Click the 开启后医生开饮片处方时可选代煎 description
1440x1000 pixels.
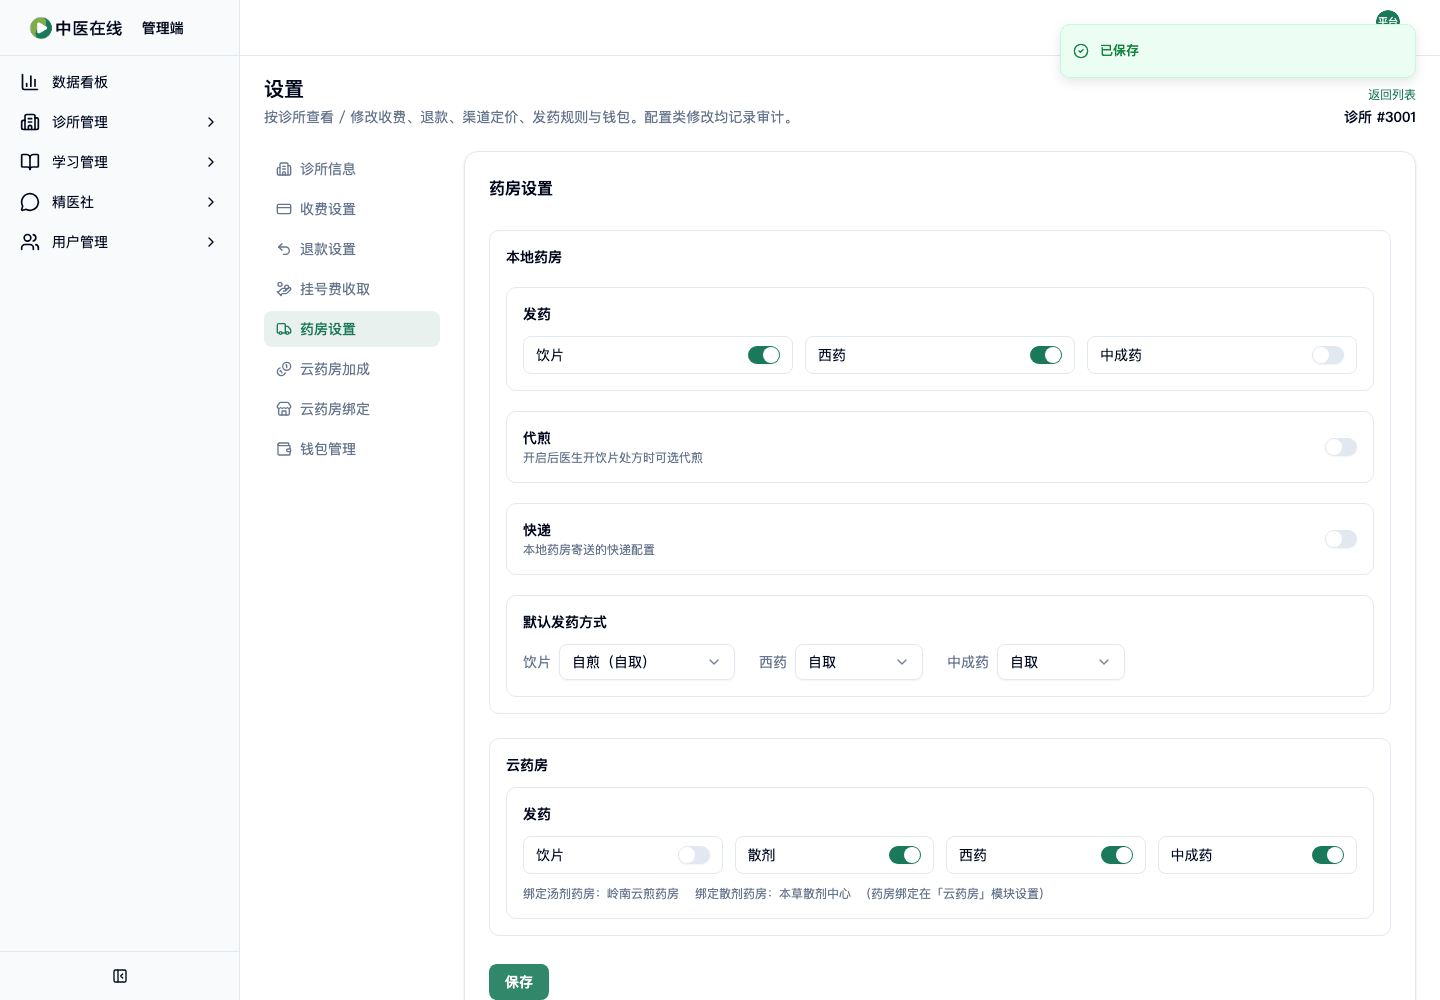tap(613, 458)
